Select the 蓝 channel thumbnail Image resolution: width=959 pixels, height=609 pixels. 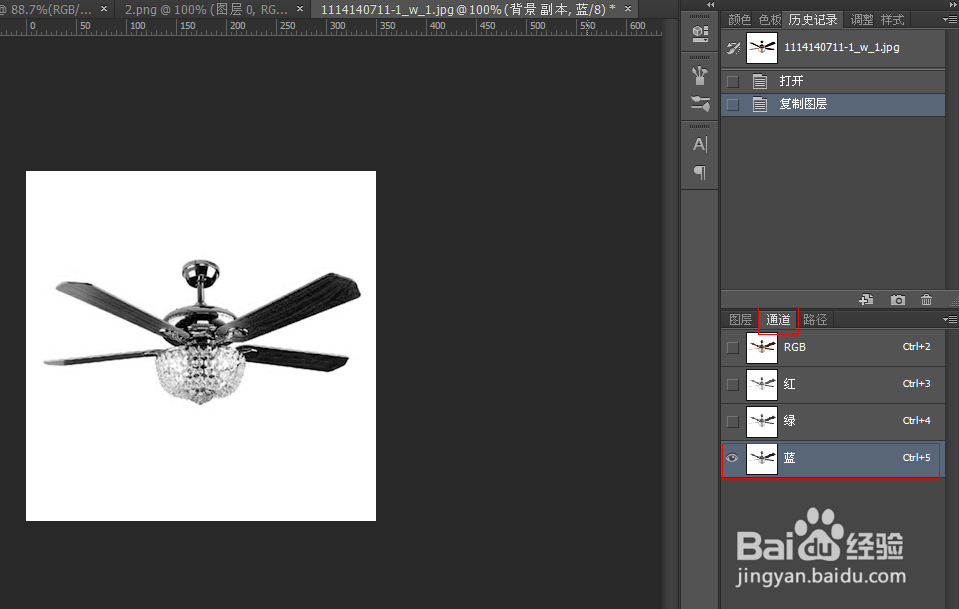tap(762, 459)
